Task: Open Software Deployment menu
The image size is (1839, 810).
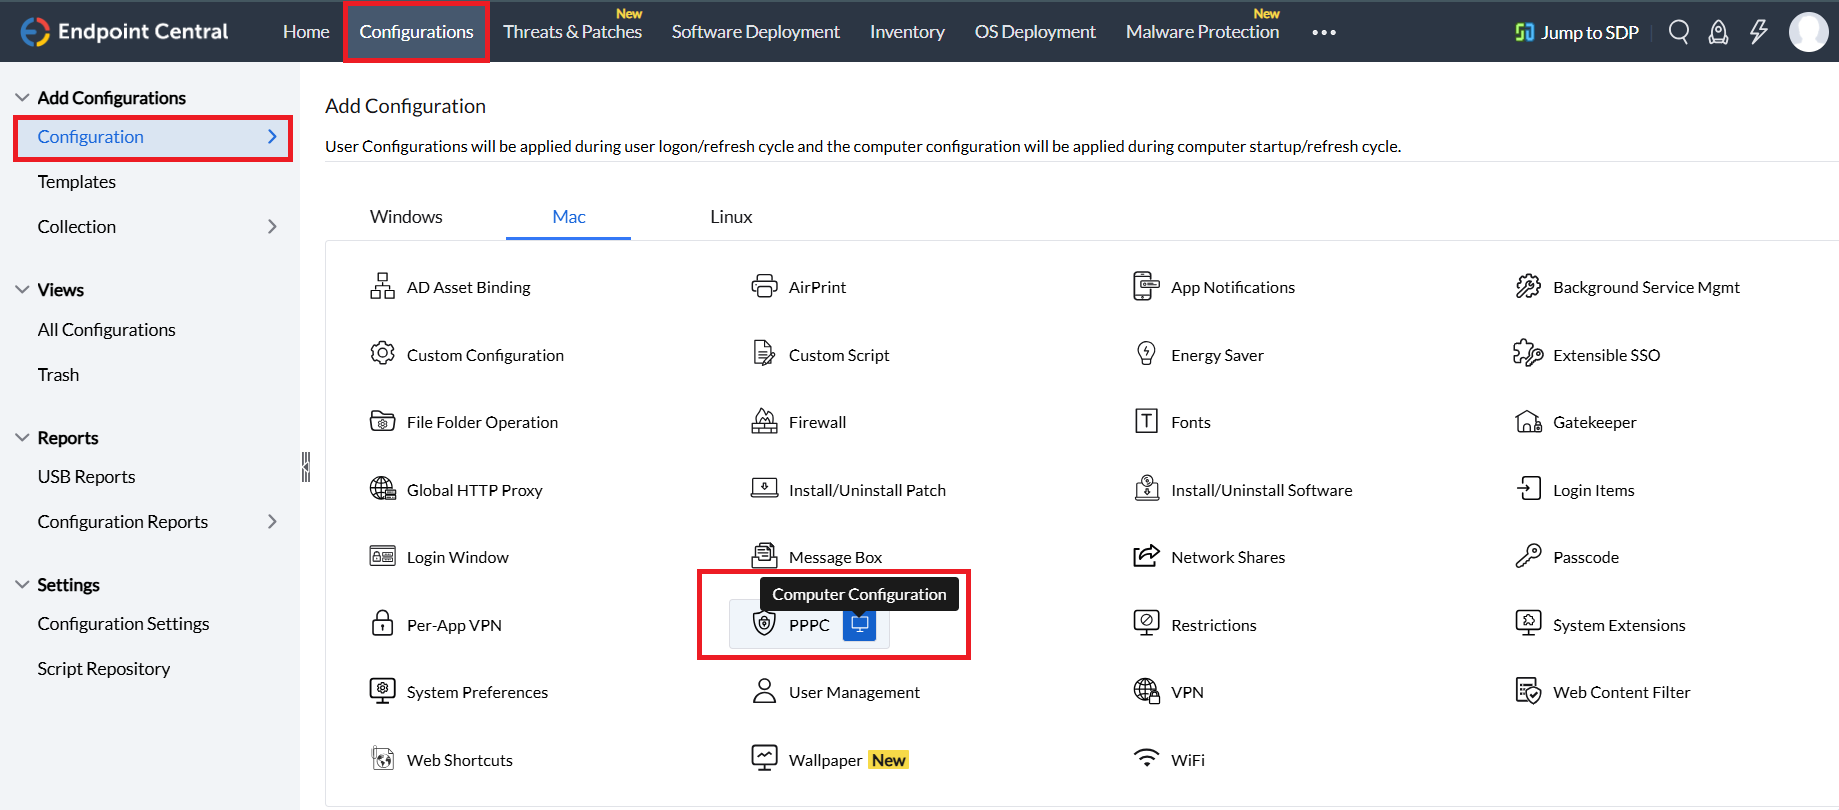Action: pyautogui.click(x=756, y=32)
